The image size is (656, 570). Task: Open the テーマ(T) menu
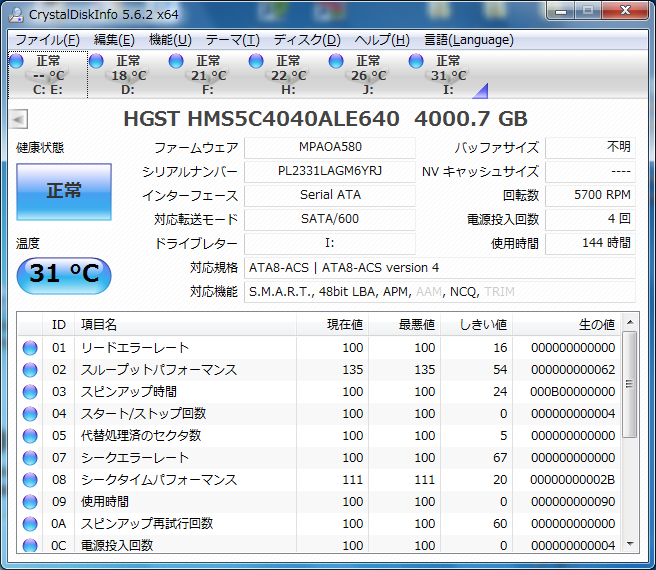[232, 40]
